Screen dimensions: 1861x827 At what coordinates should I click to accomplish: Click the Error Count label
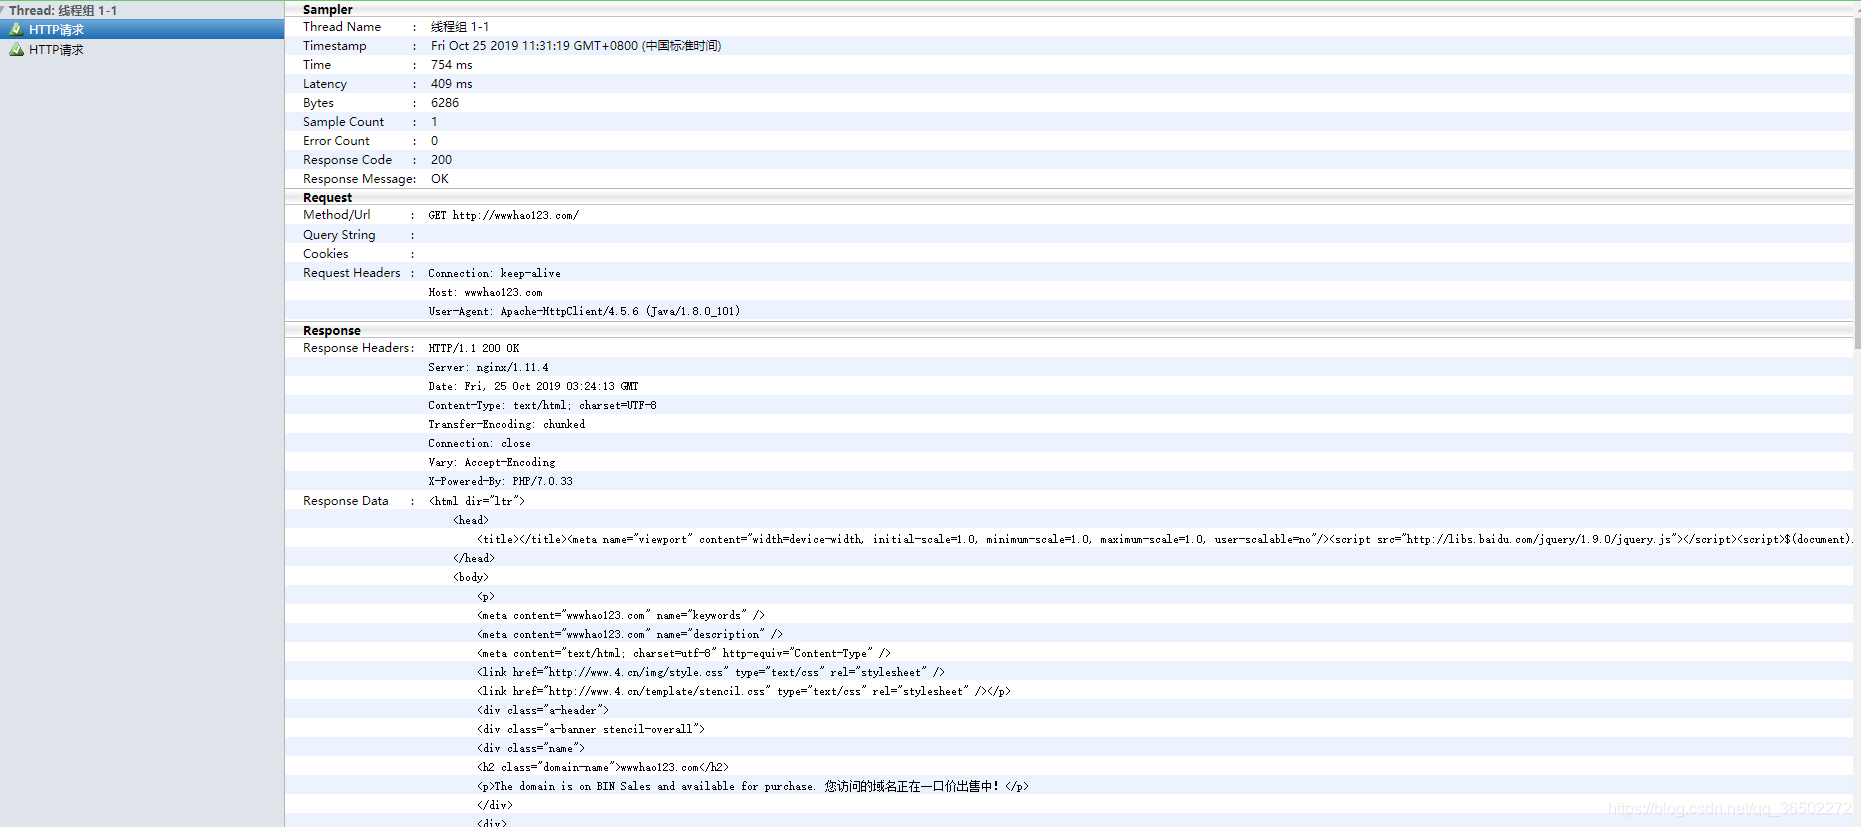[x=336, y=141]
